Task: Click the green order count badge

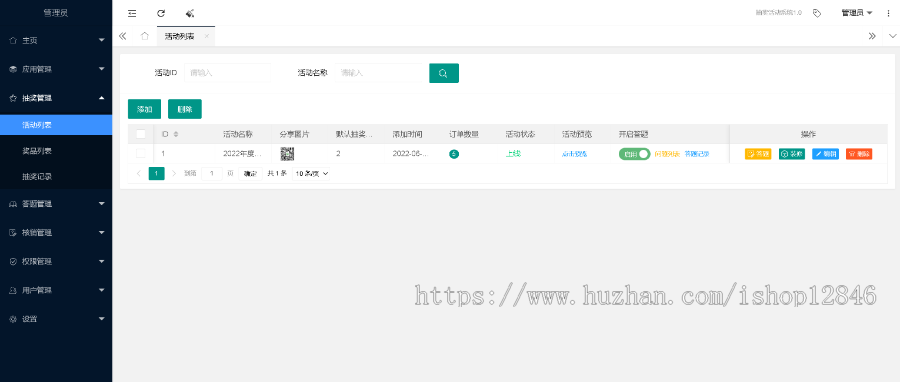Action: (454, 154)
